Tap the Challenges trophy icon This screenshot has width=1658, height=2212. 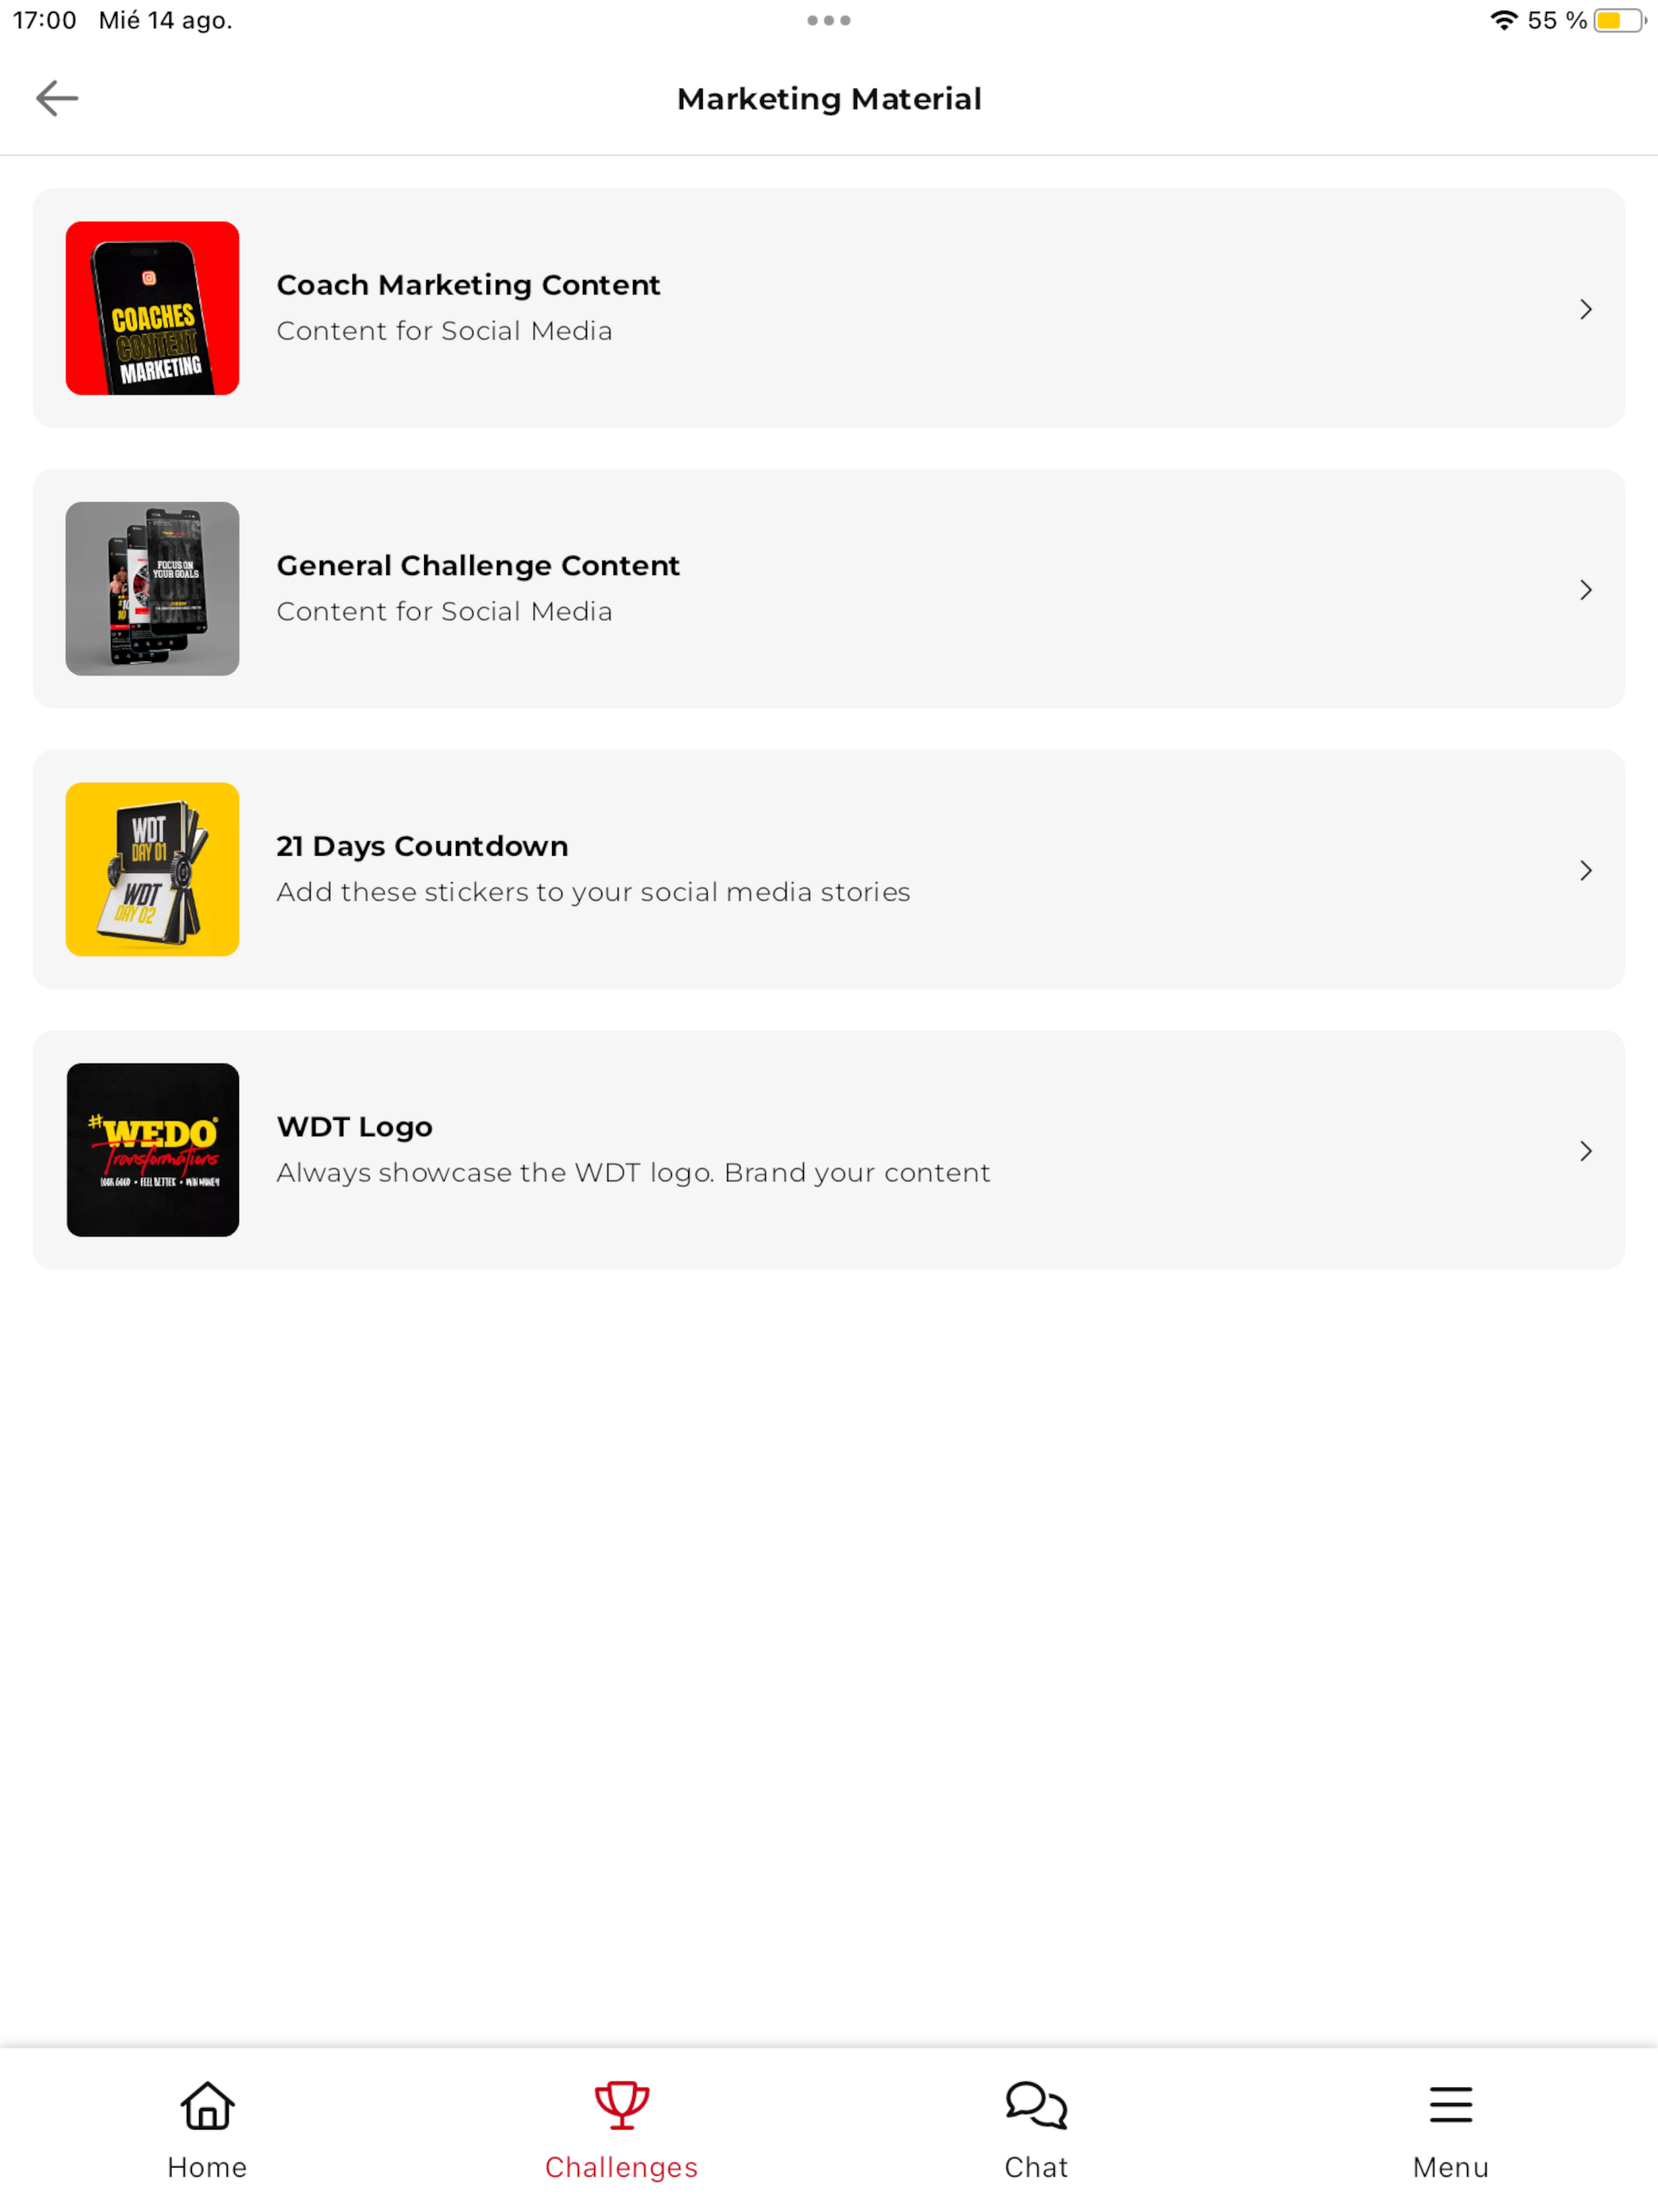(621, 2105)
